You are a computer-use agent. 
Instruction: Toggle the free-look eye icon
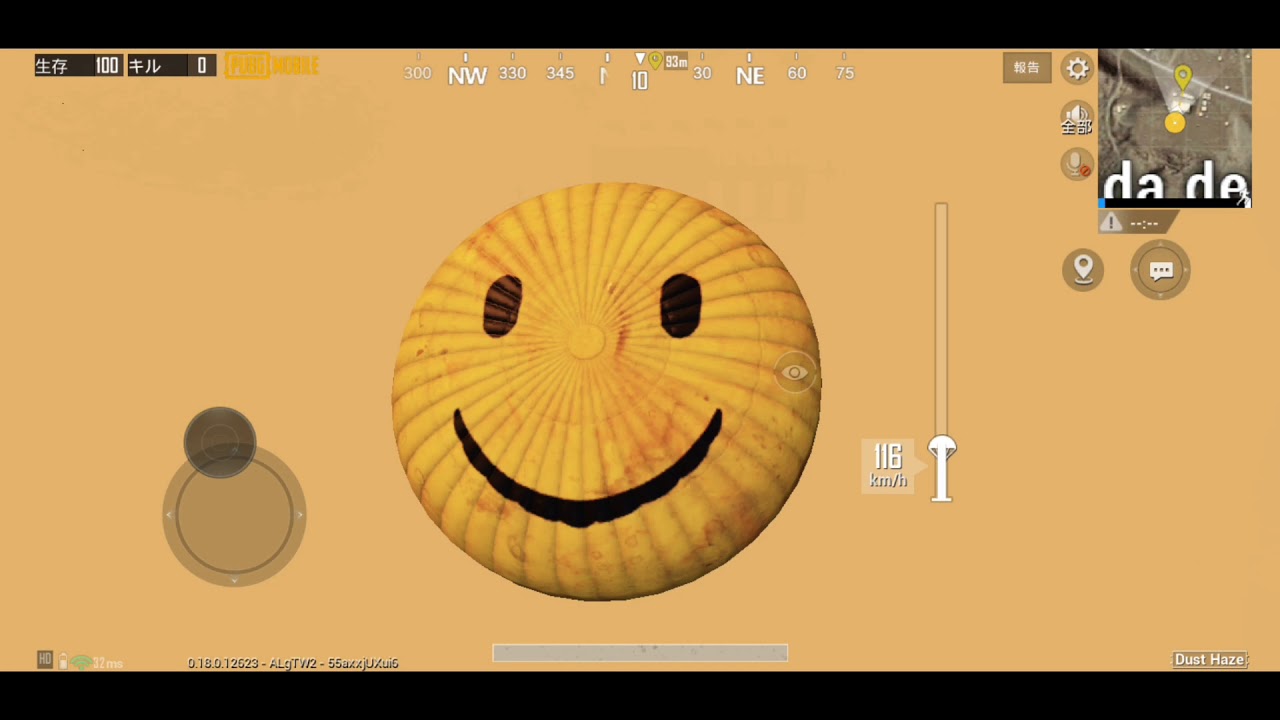coord(795,373)
